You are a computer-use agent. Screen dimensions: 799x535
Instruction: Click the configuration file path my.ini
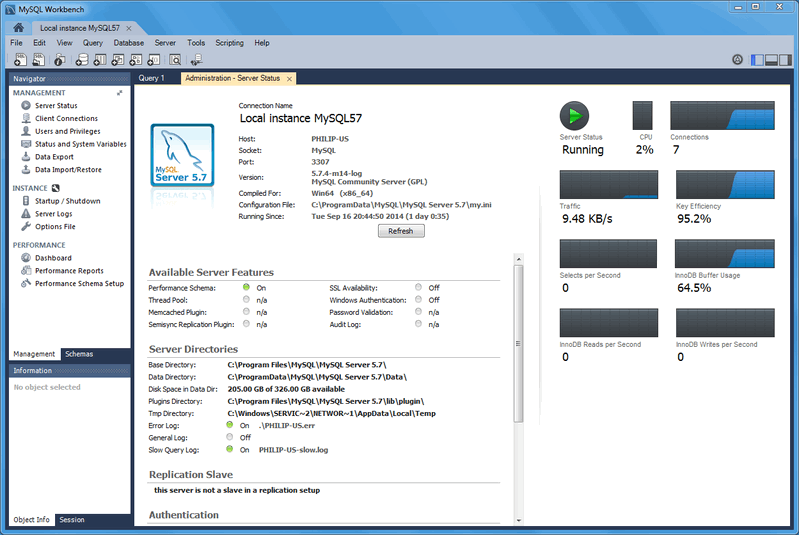point(402,205)
